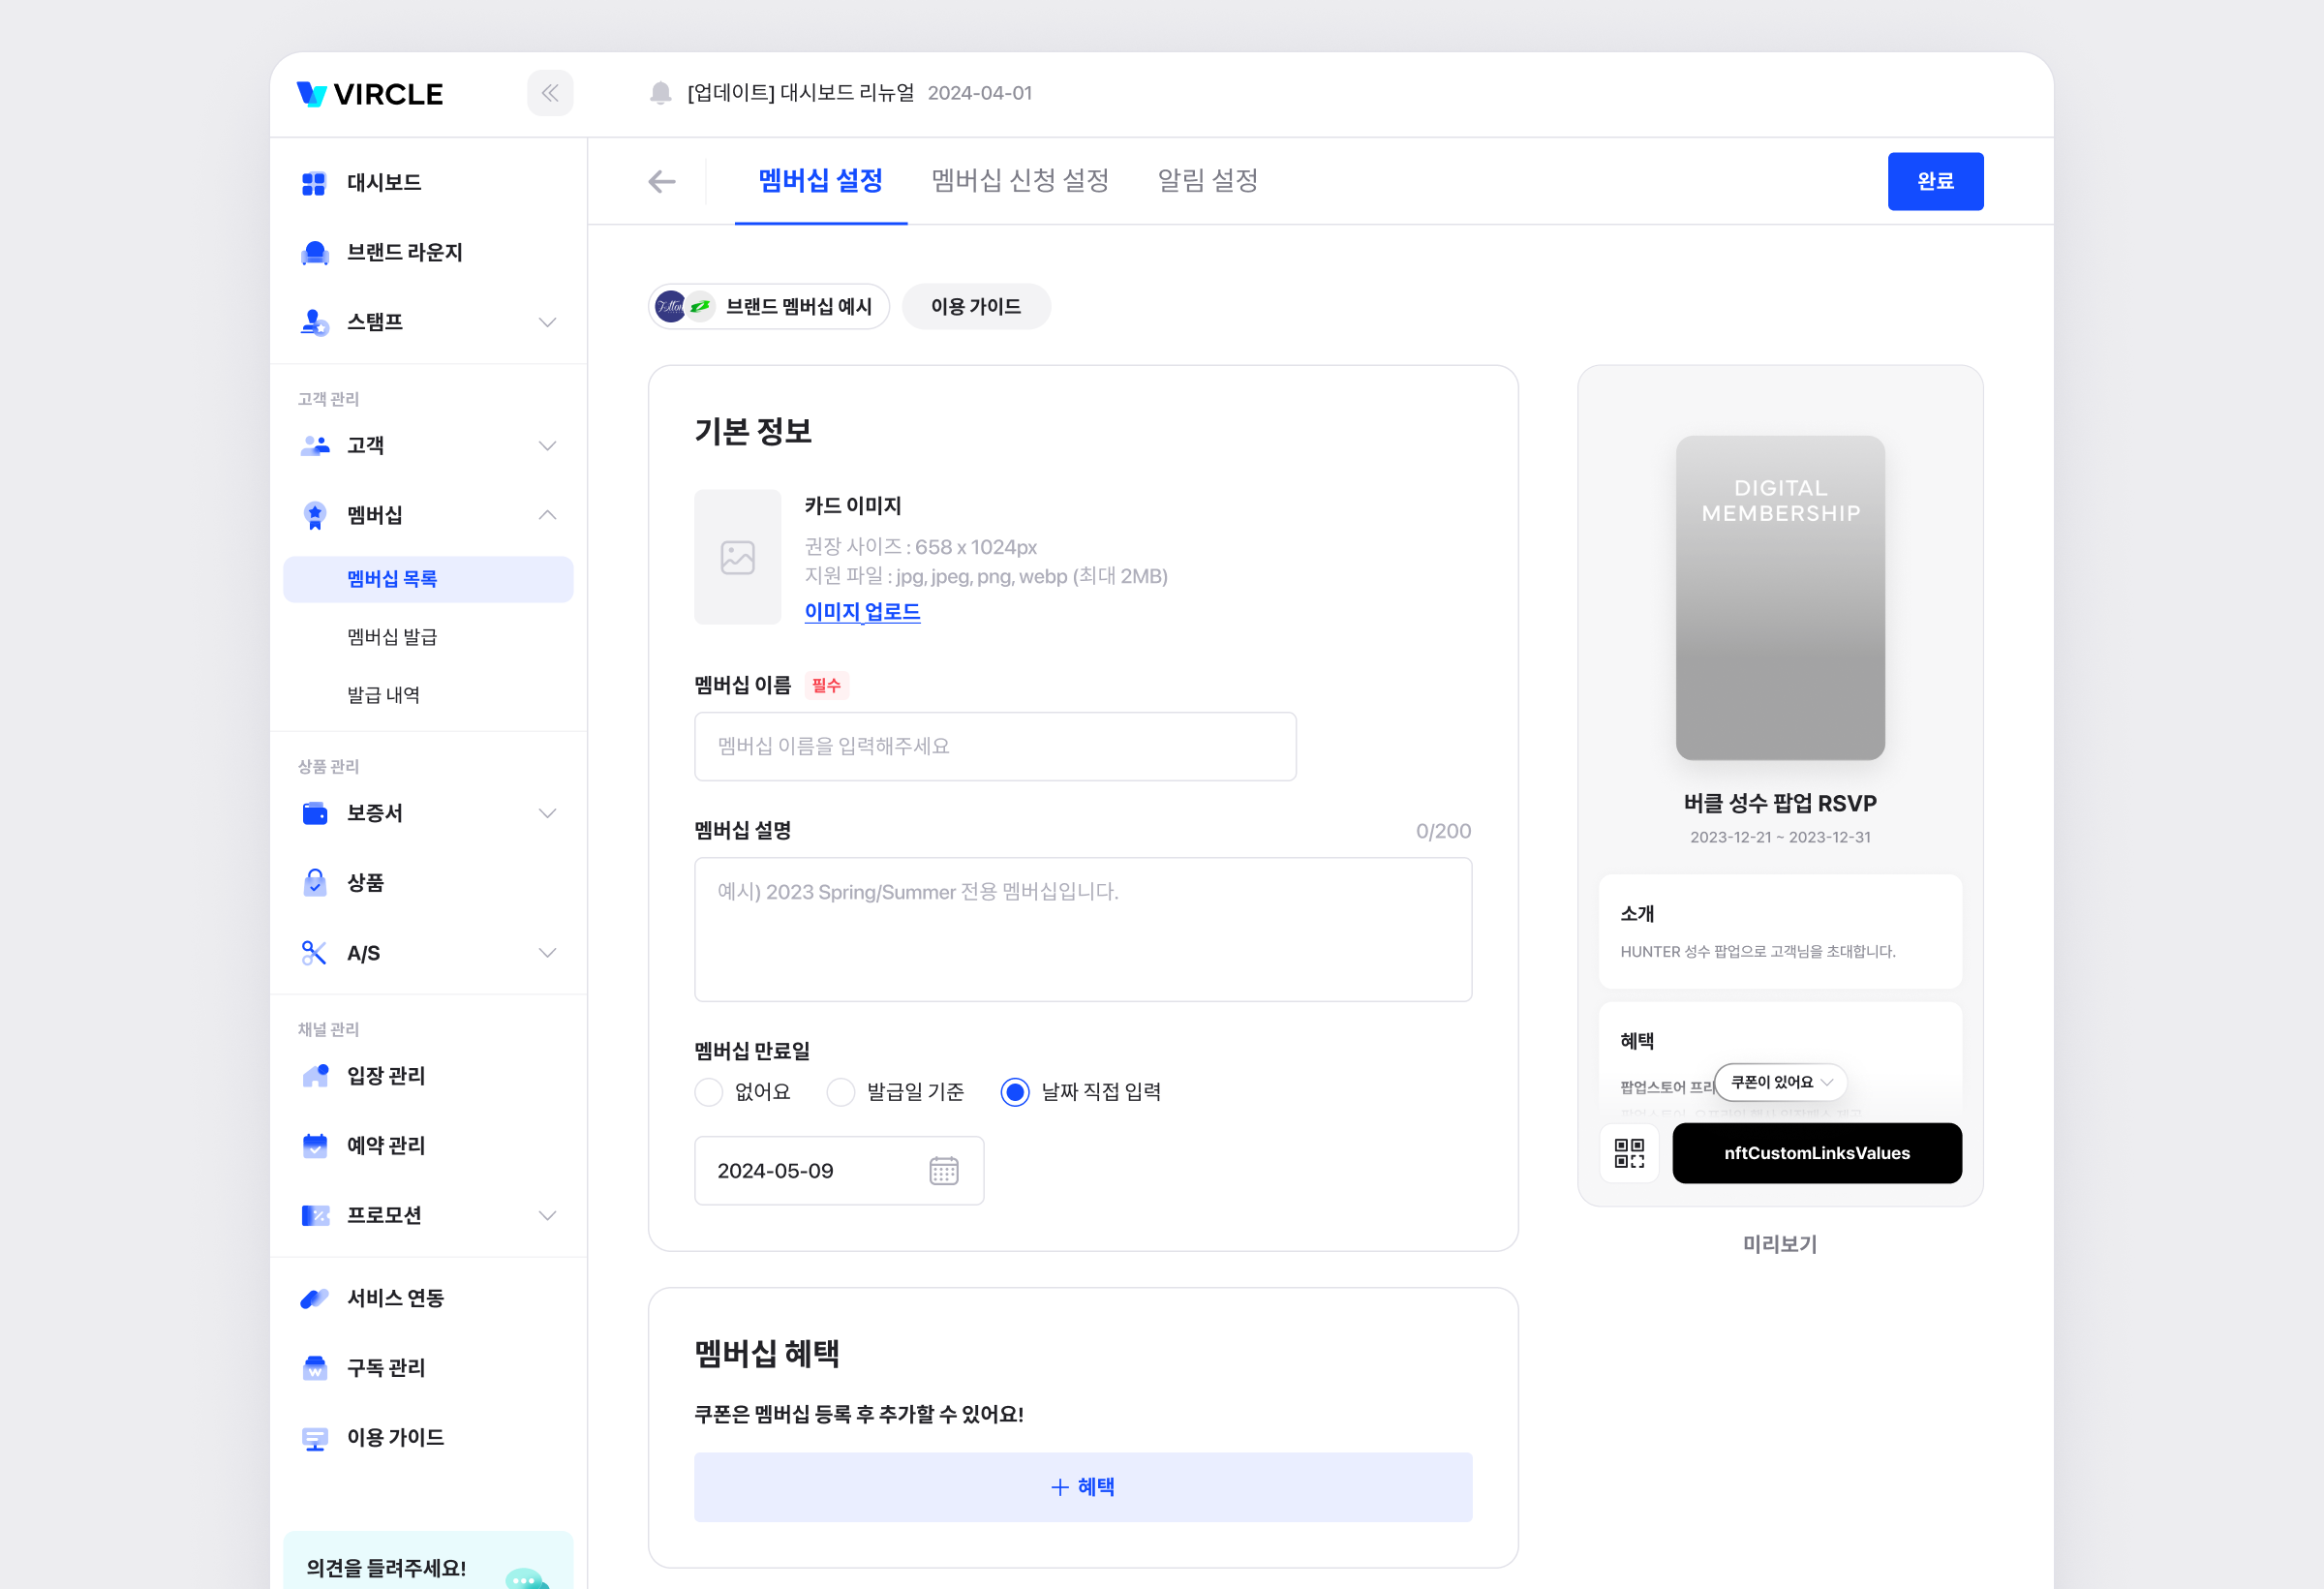Open the calendar date picker icon
Image resolution: width=2324 pixels, height=1589 pixels.
pyautogui.click(x=943, y=1170)
